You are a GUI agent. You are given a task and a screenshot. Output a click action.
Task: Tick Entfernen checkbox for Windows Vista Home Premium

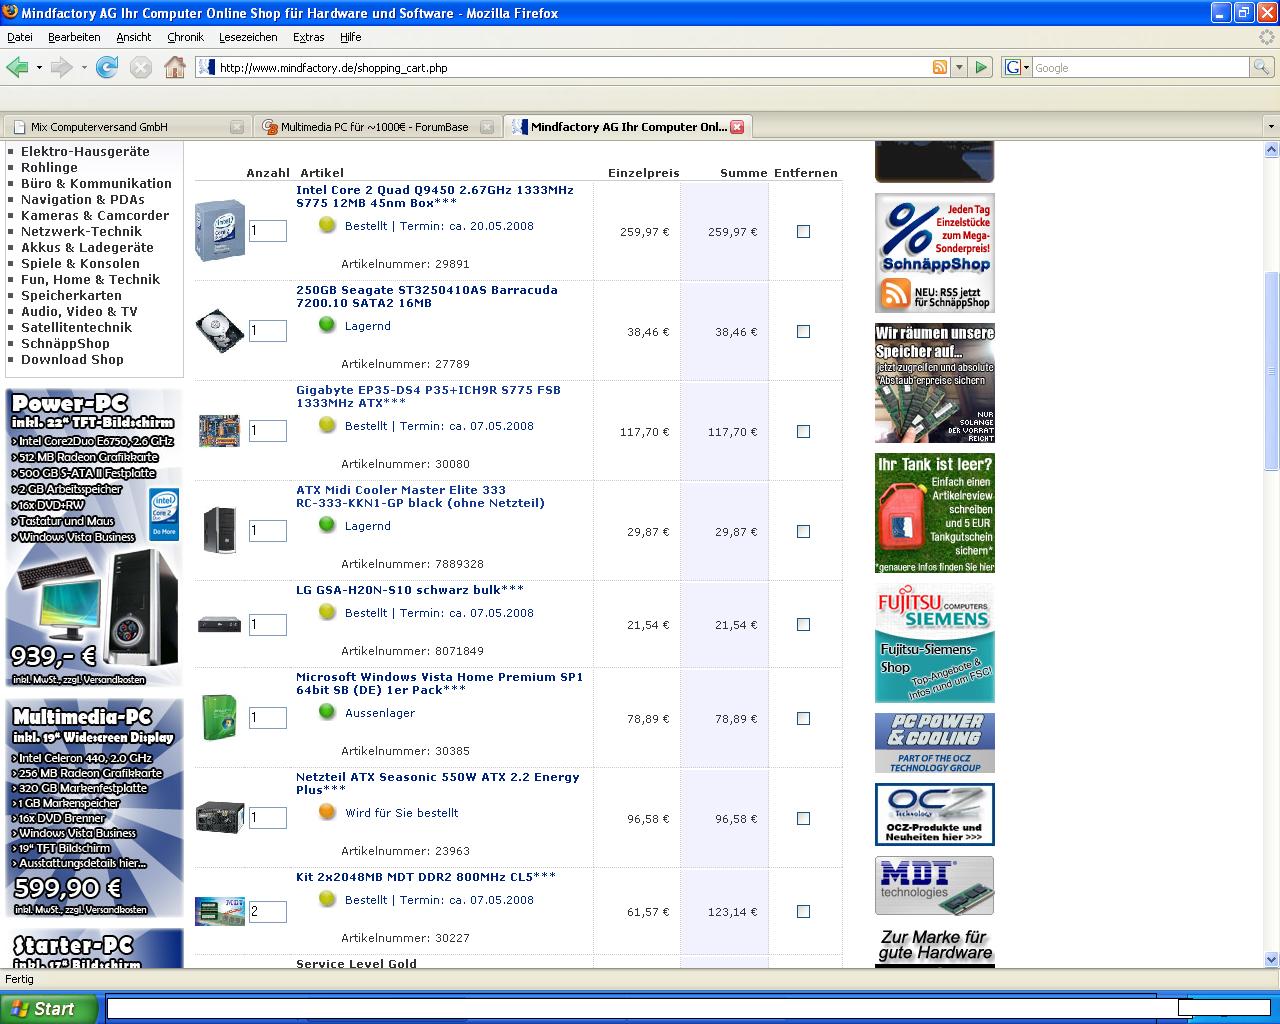coord(803,718)
